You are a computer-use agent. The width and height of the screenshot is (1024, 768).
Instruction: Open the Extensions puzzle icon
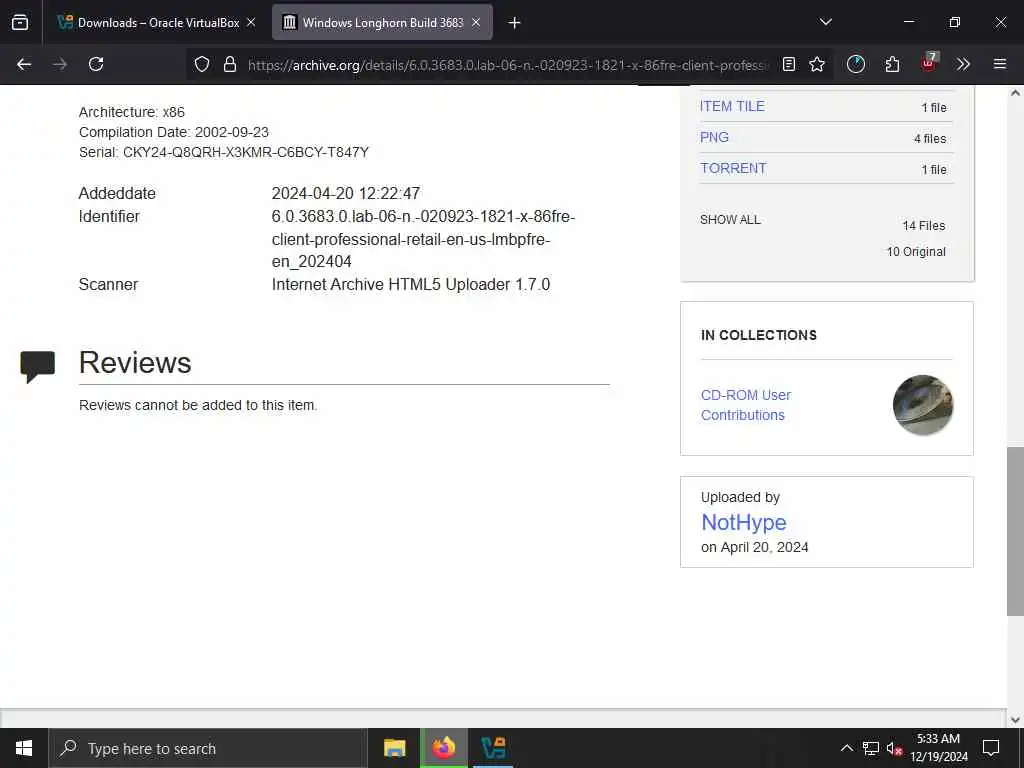892,64
